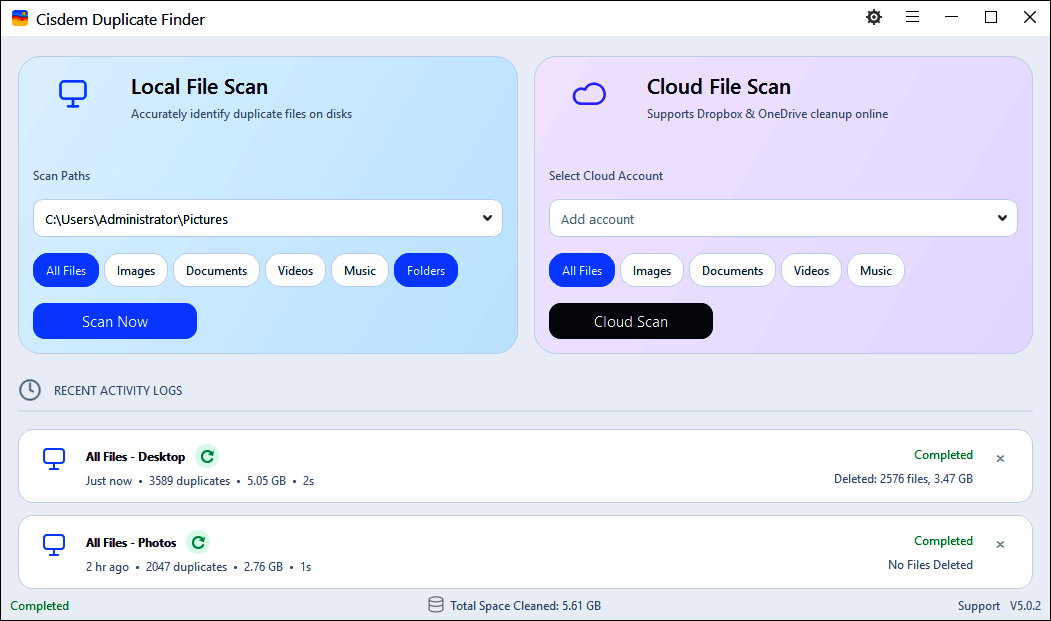The height and width of the screenshot is (621, 1051).
Task: Toggle the local Images filter
Action: pos(136,270)
